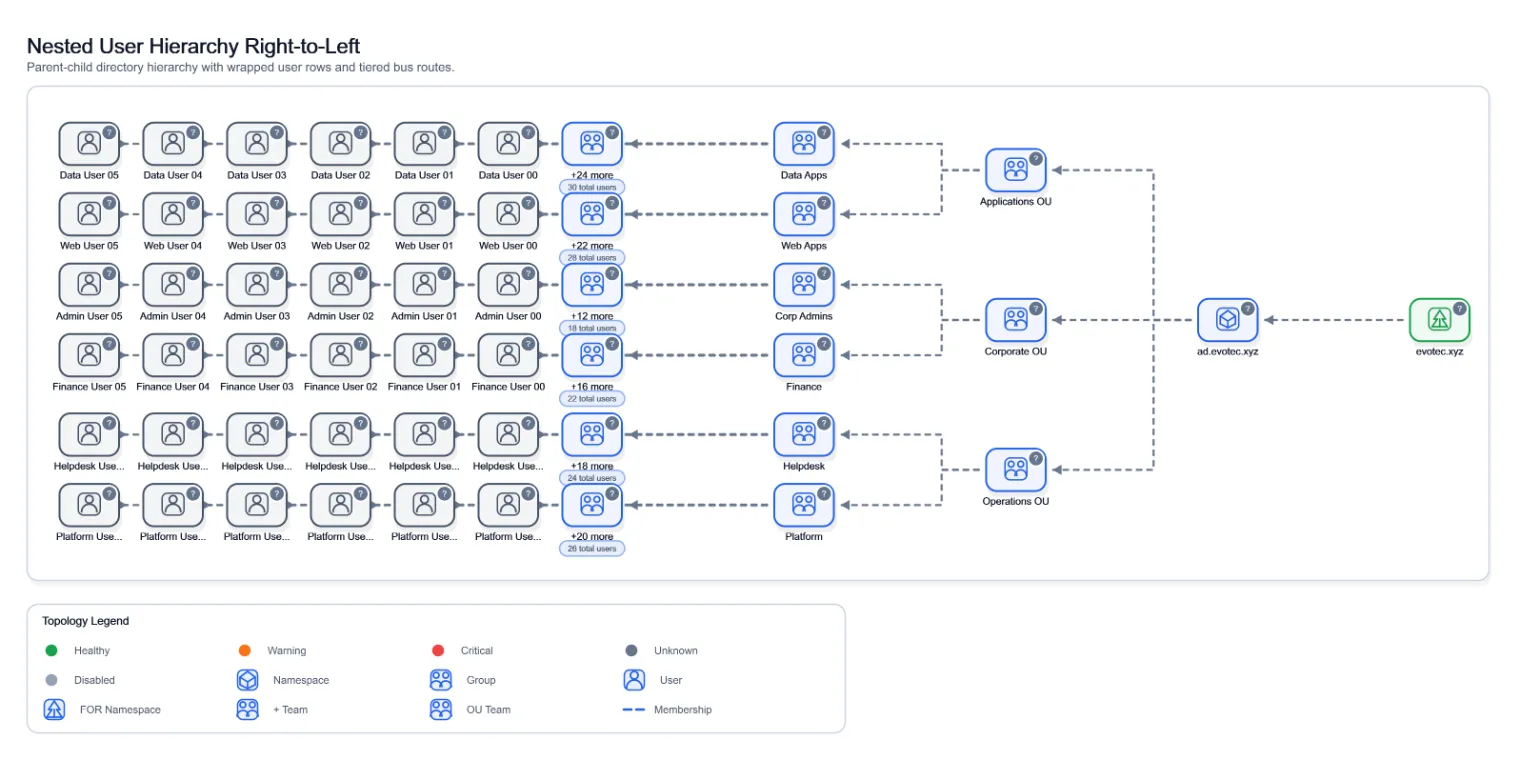
Task: Click the ad.evotec.xyz namespace node
Action: tap(1227, 320)
